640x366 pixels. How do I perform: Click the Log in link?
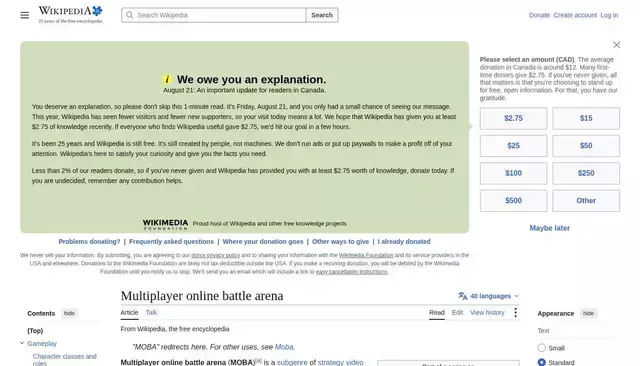[x=609, y=15]
